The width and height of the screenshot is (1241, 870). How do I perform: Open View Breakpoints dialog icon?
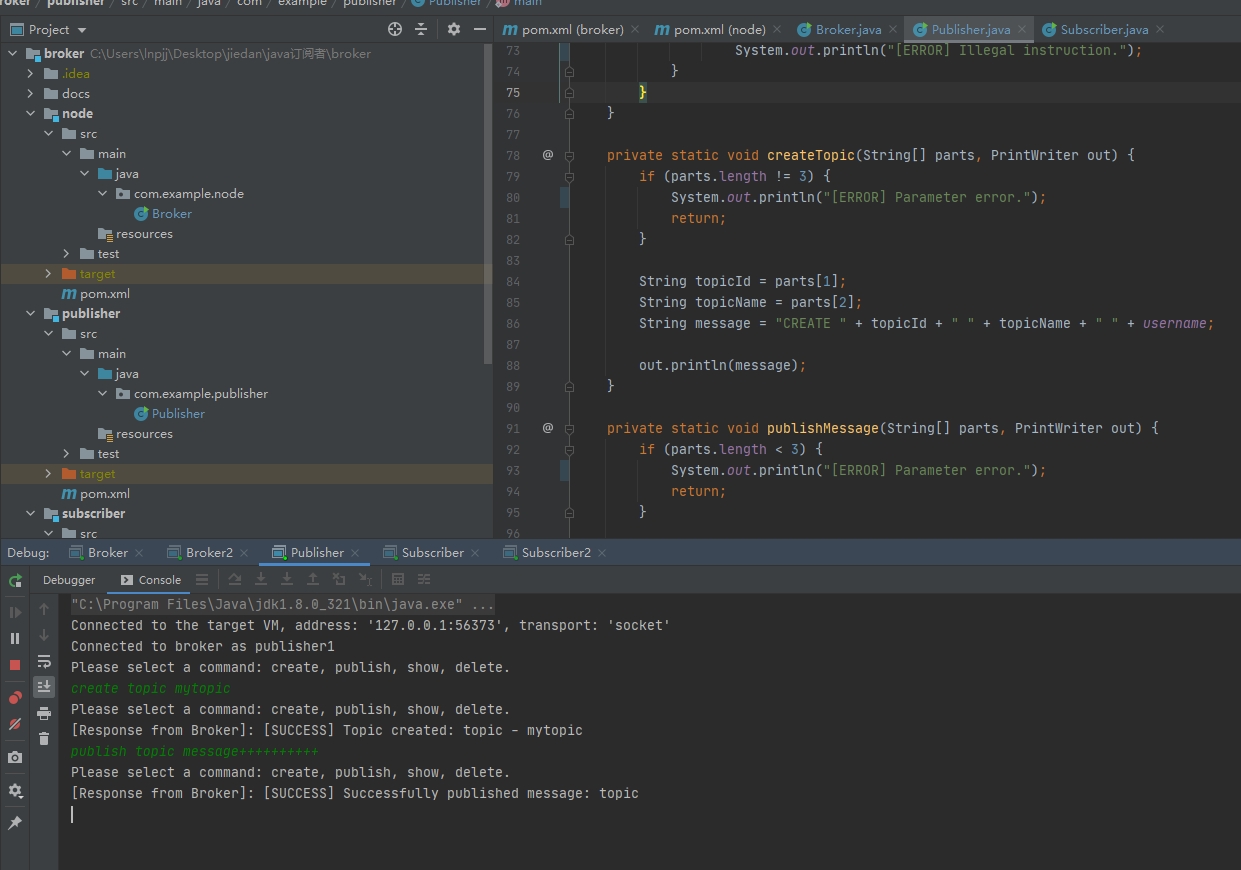[x=15, y=698]
